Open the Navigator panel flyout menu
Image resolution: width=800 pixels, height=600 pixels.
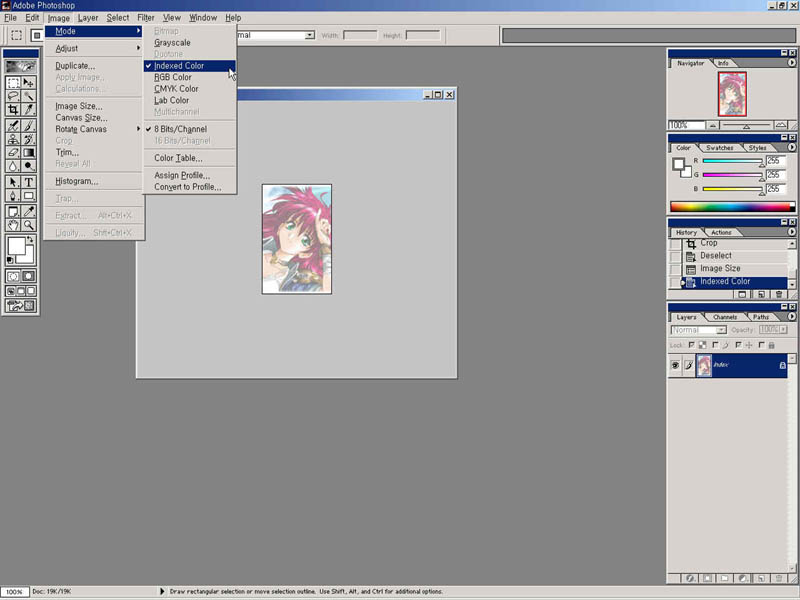point(791,63)
